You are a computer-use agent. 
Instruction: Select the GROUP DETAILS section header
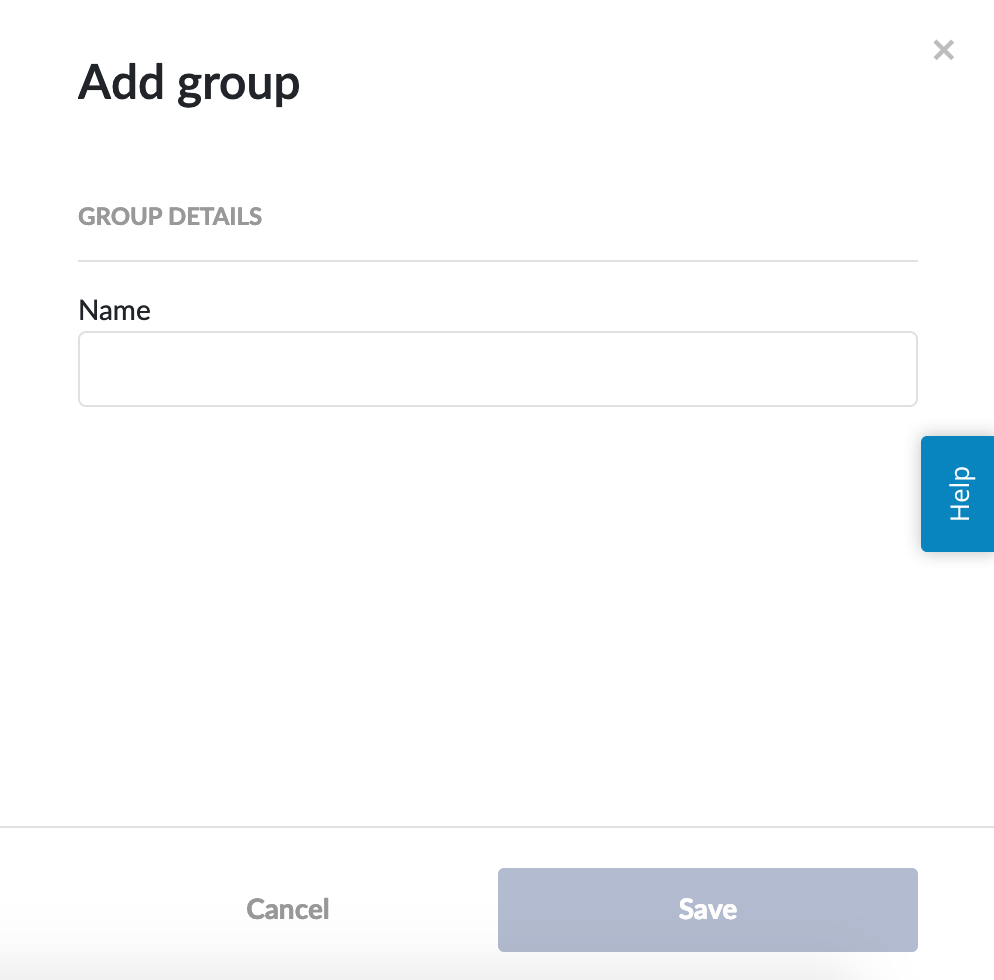tap(170, 216)
